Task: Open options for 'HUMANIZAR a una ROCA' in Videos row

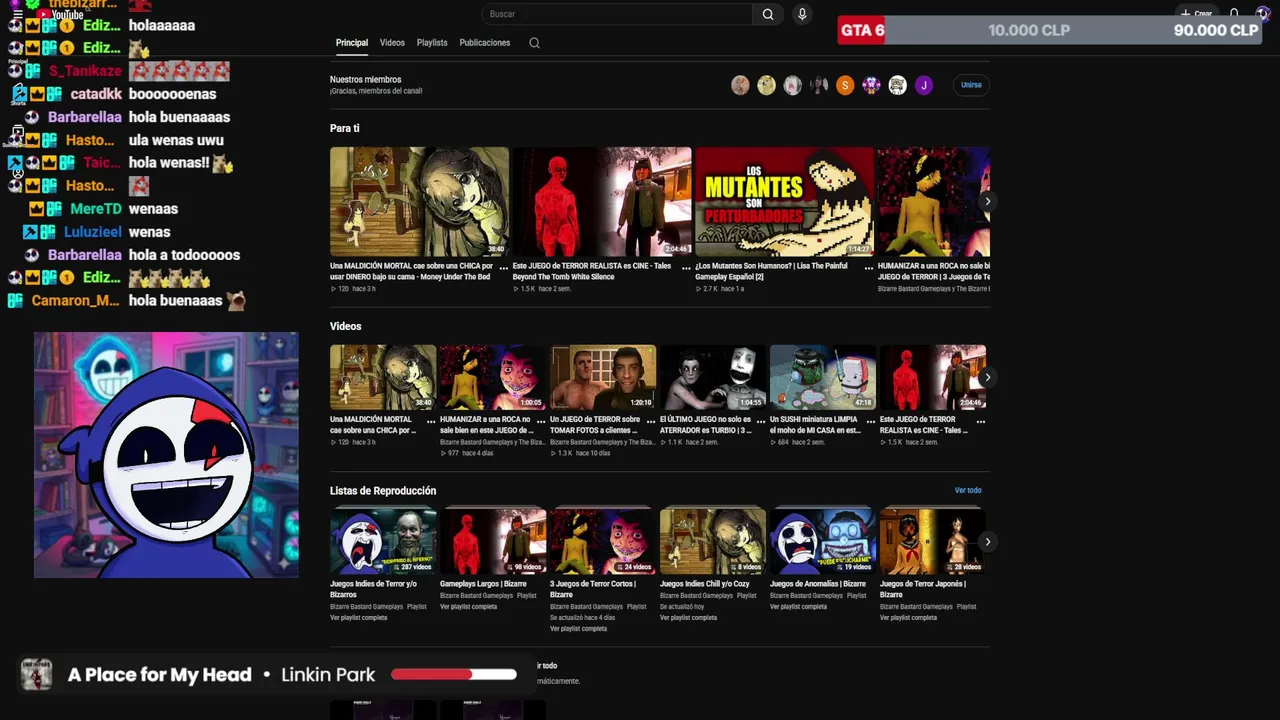Action: [541, 420]
